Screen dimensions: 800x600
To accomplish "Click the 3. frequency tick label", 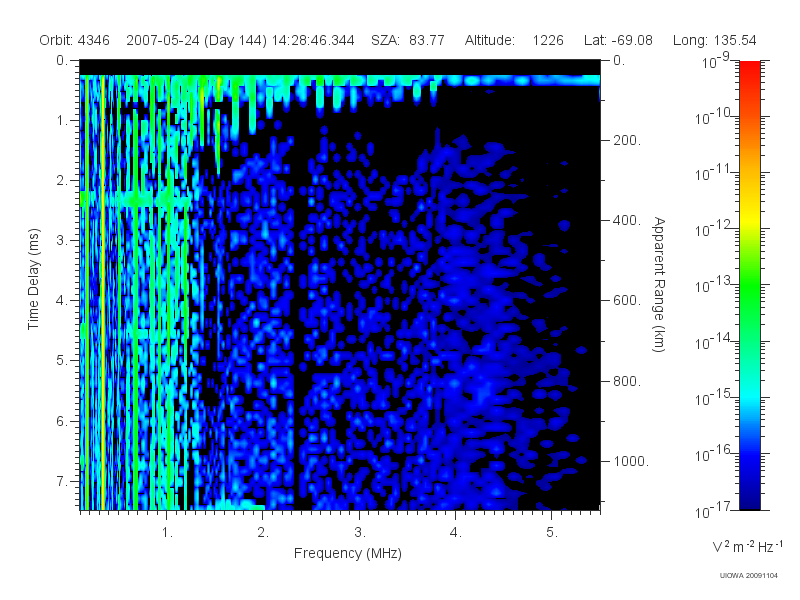I will coord(360,533).
